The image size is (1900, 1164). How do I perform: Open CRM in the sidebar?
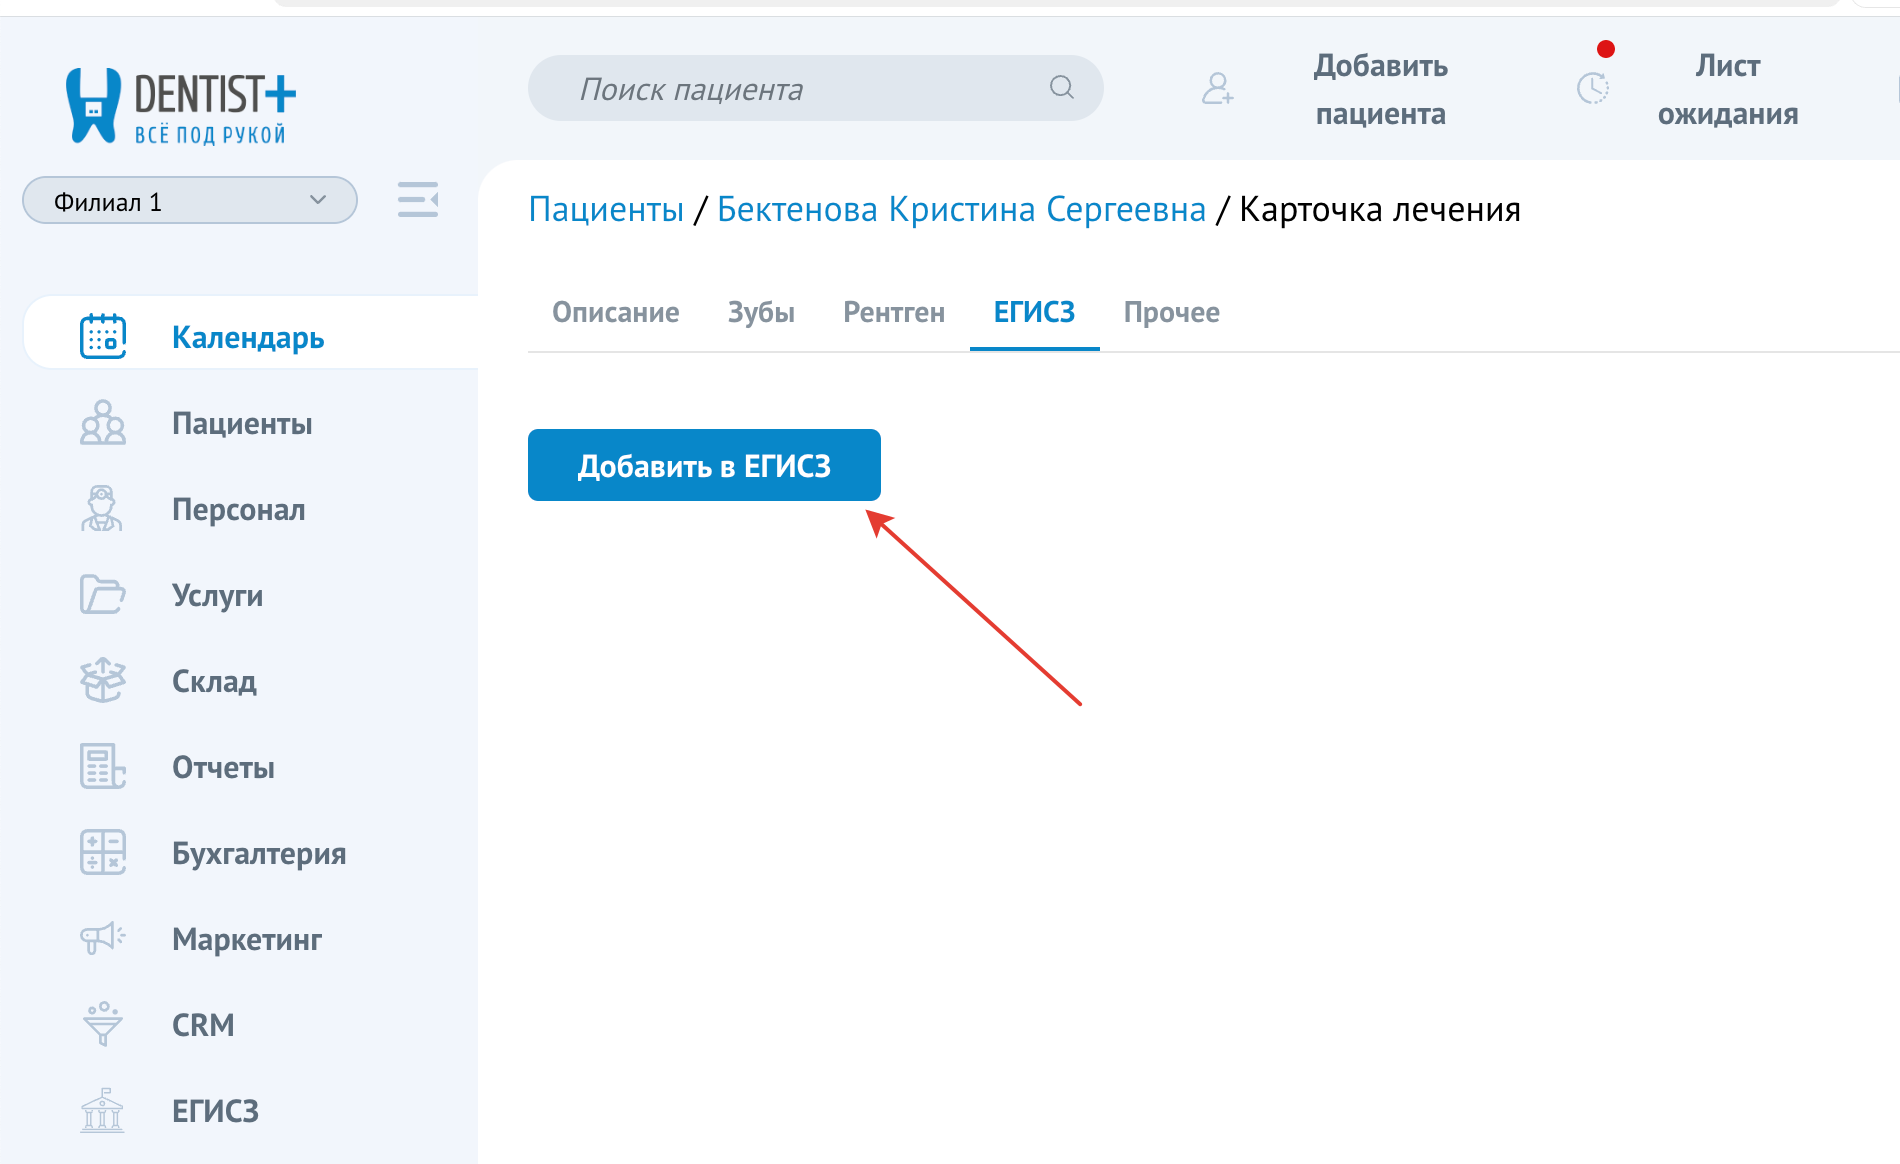pyautogui.click(x=203, y=1026)
